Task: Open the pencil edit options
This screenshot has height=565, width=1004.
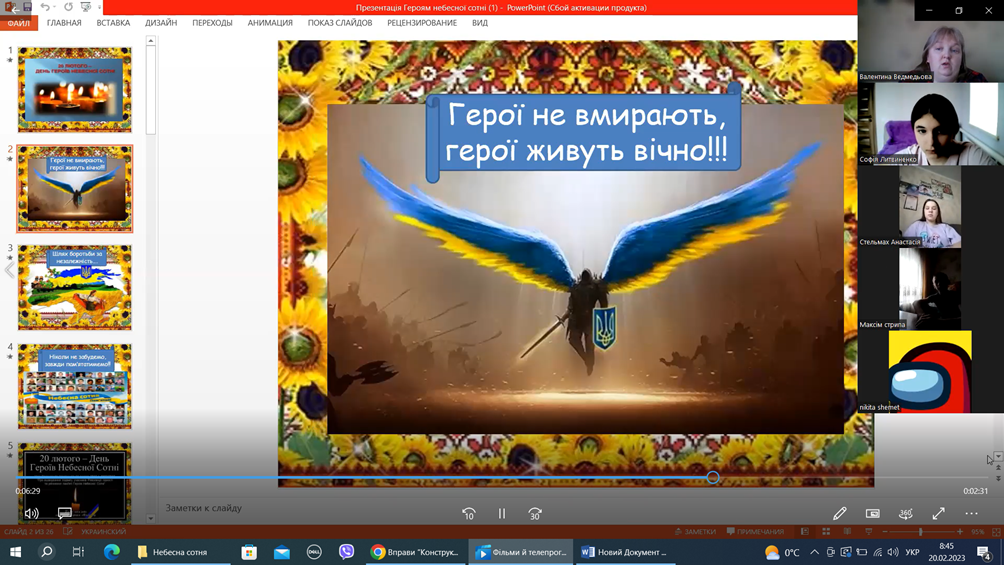Action: tap(839, 513)
